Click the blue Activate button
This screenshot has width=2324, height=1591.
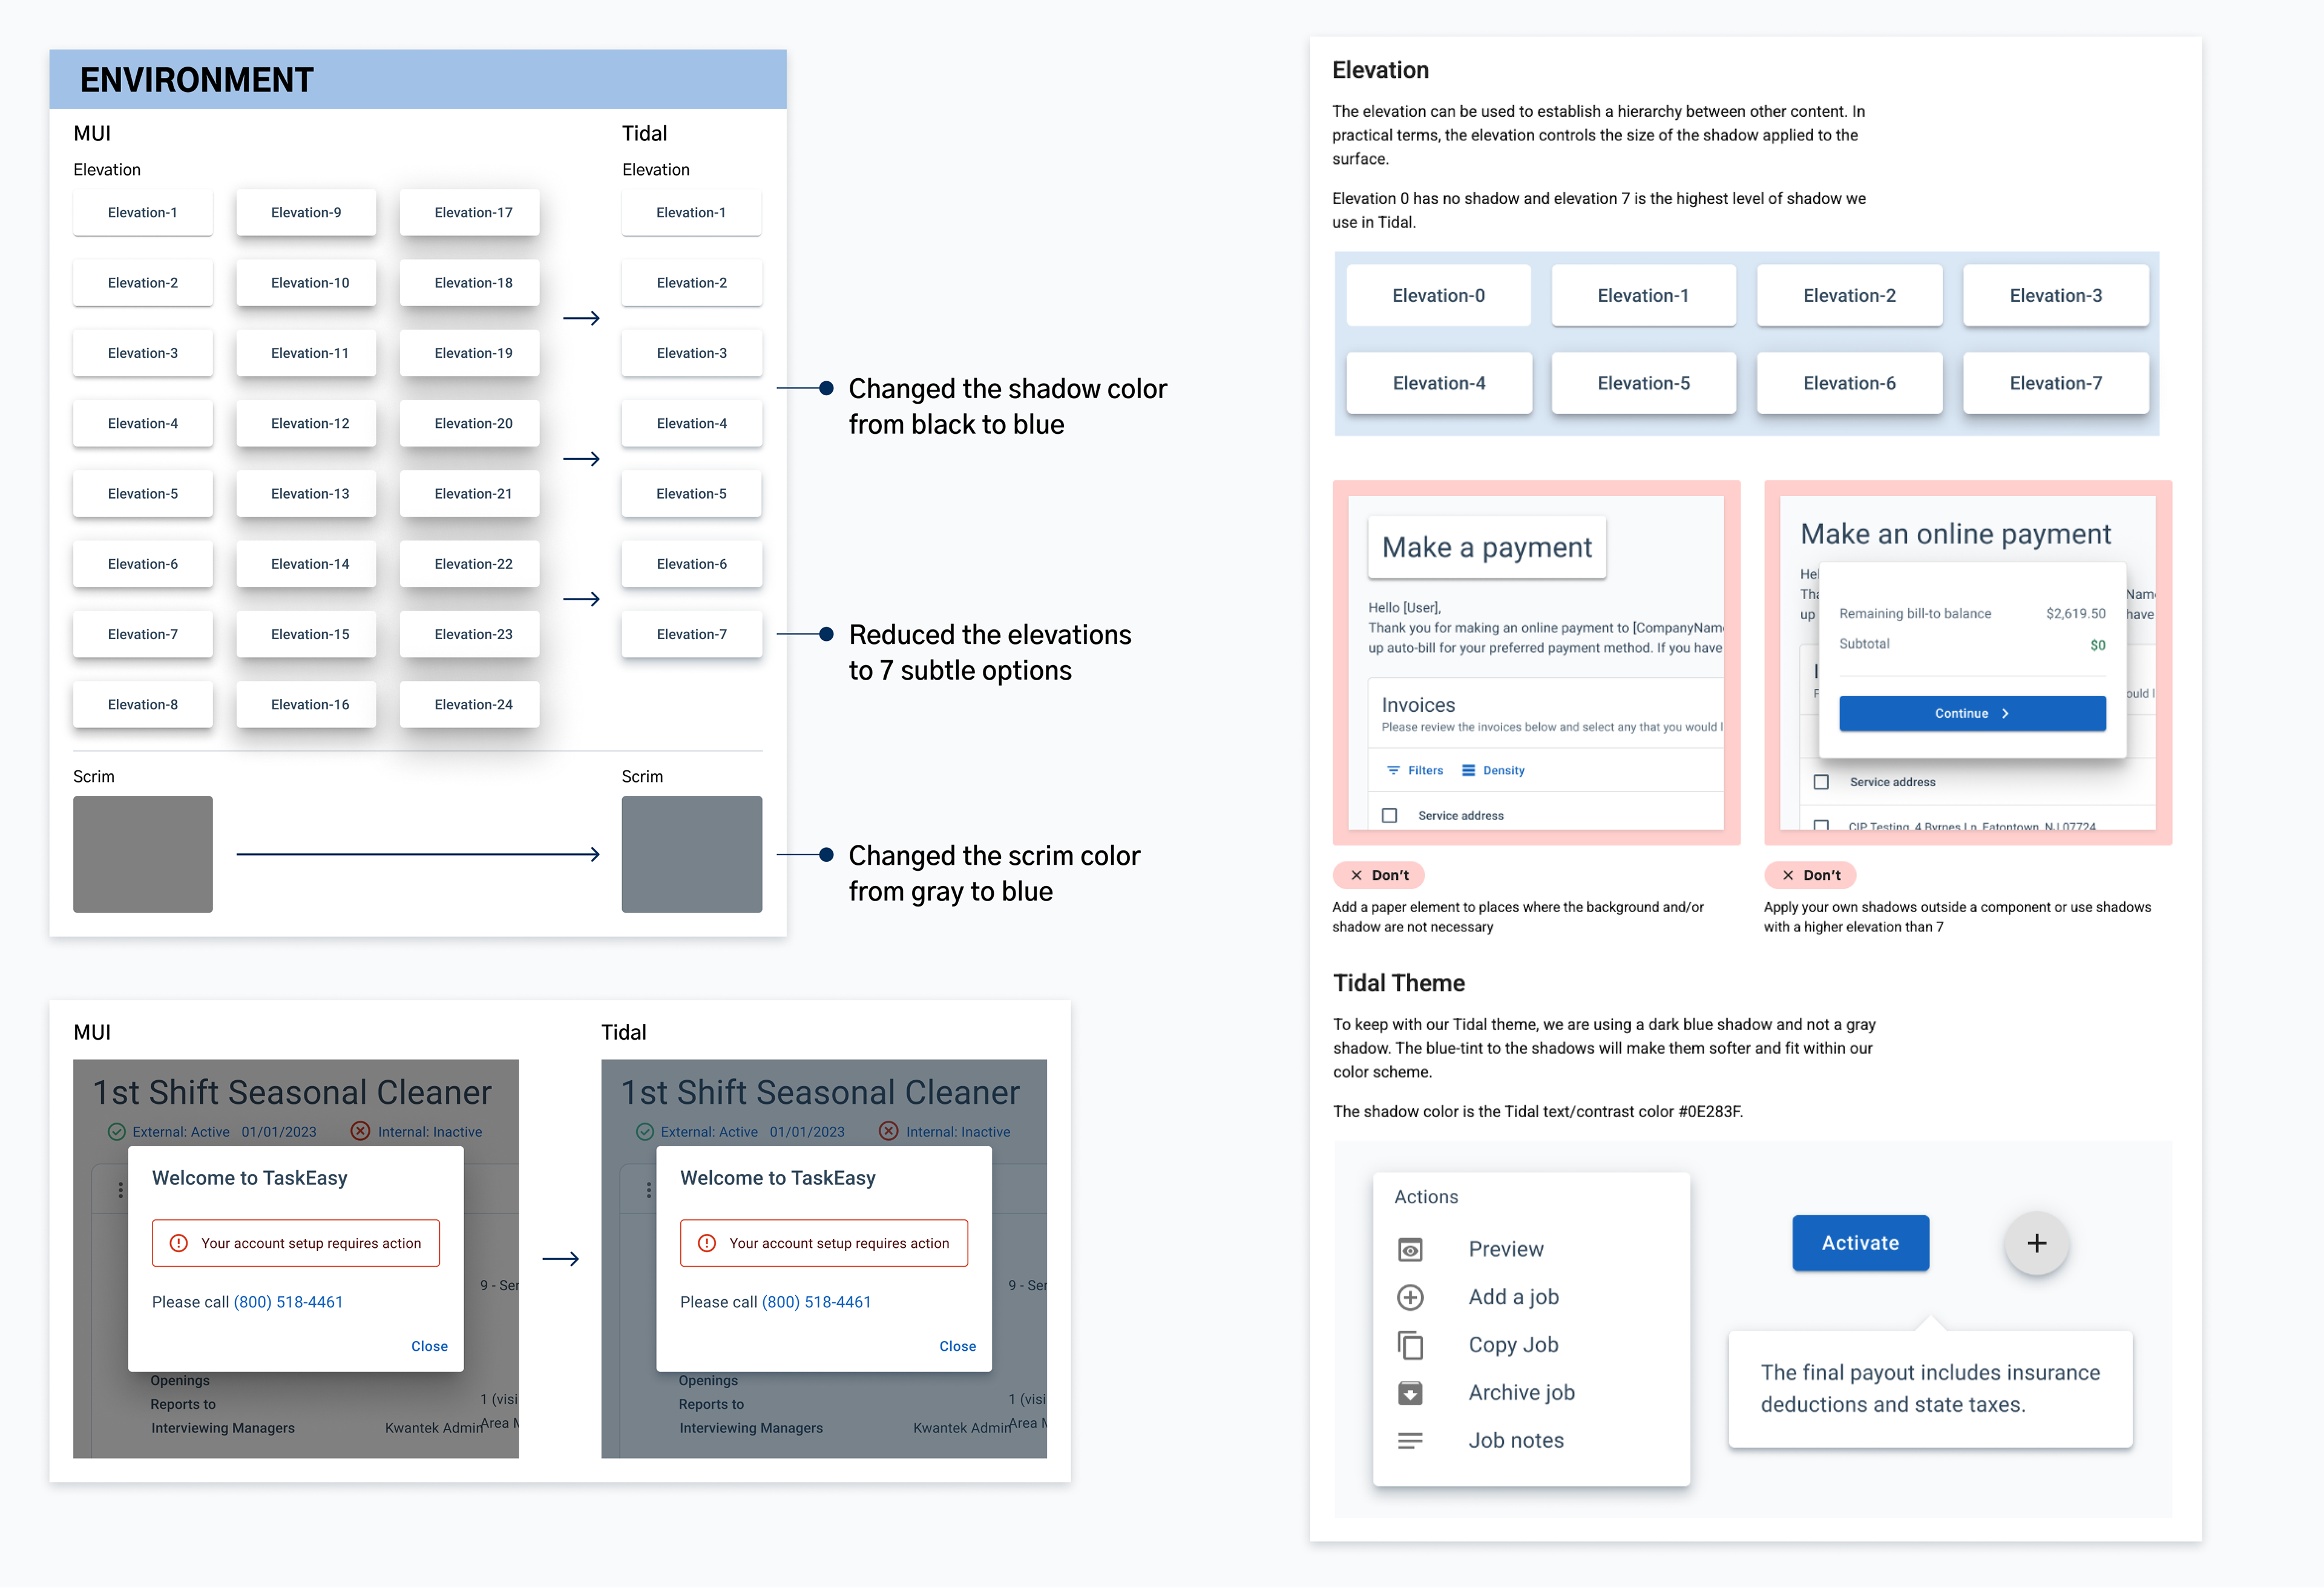point(1860,1244)
